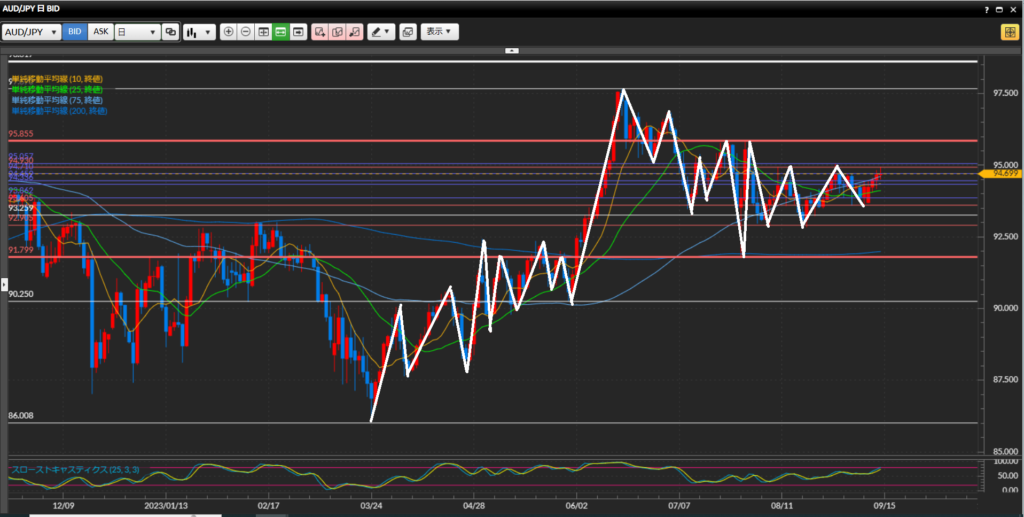1024x517 pixels.
Task: Click the yellow crosshair icon at top right
Action: [x=1009, y=32]
